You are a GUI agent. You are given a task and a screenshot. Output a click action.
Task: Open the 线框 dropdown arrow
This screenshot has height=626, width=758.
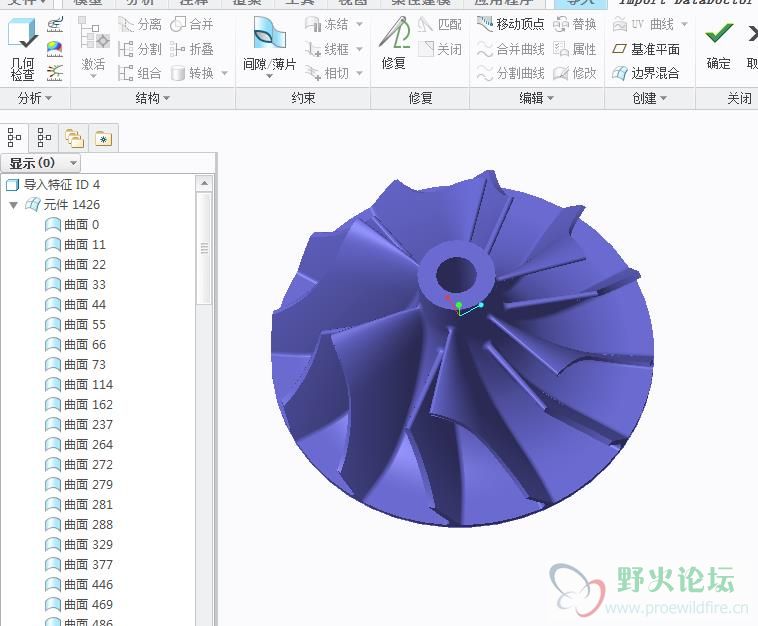(359, 49)
